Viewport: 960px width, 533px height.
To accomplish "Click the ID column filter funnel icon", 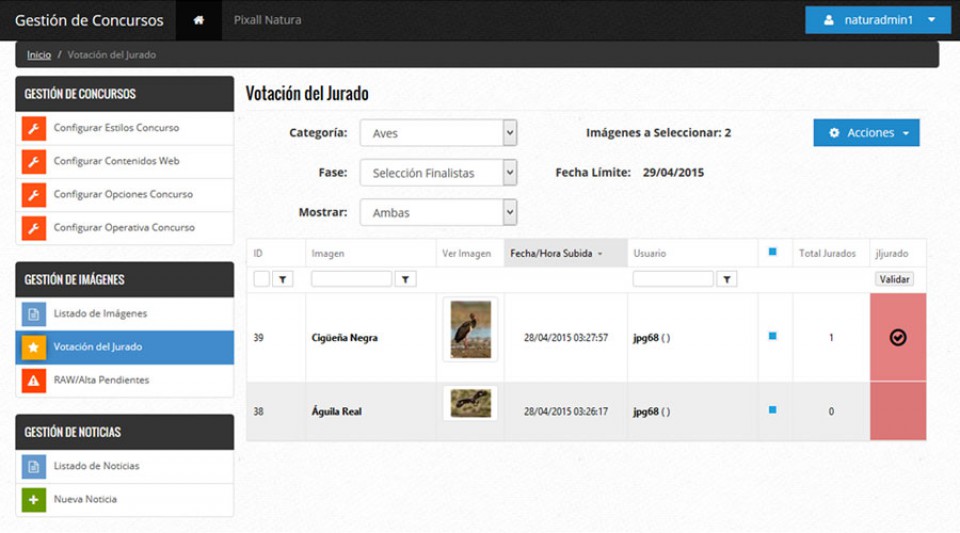I will 282,280.
